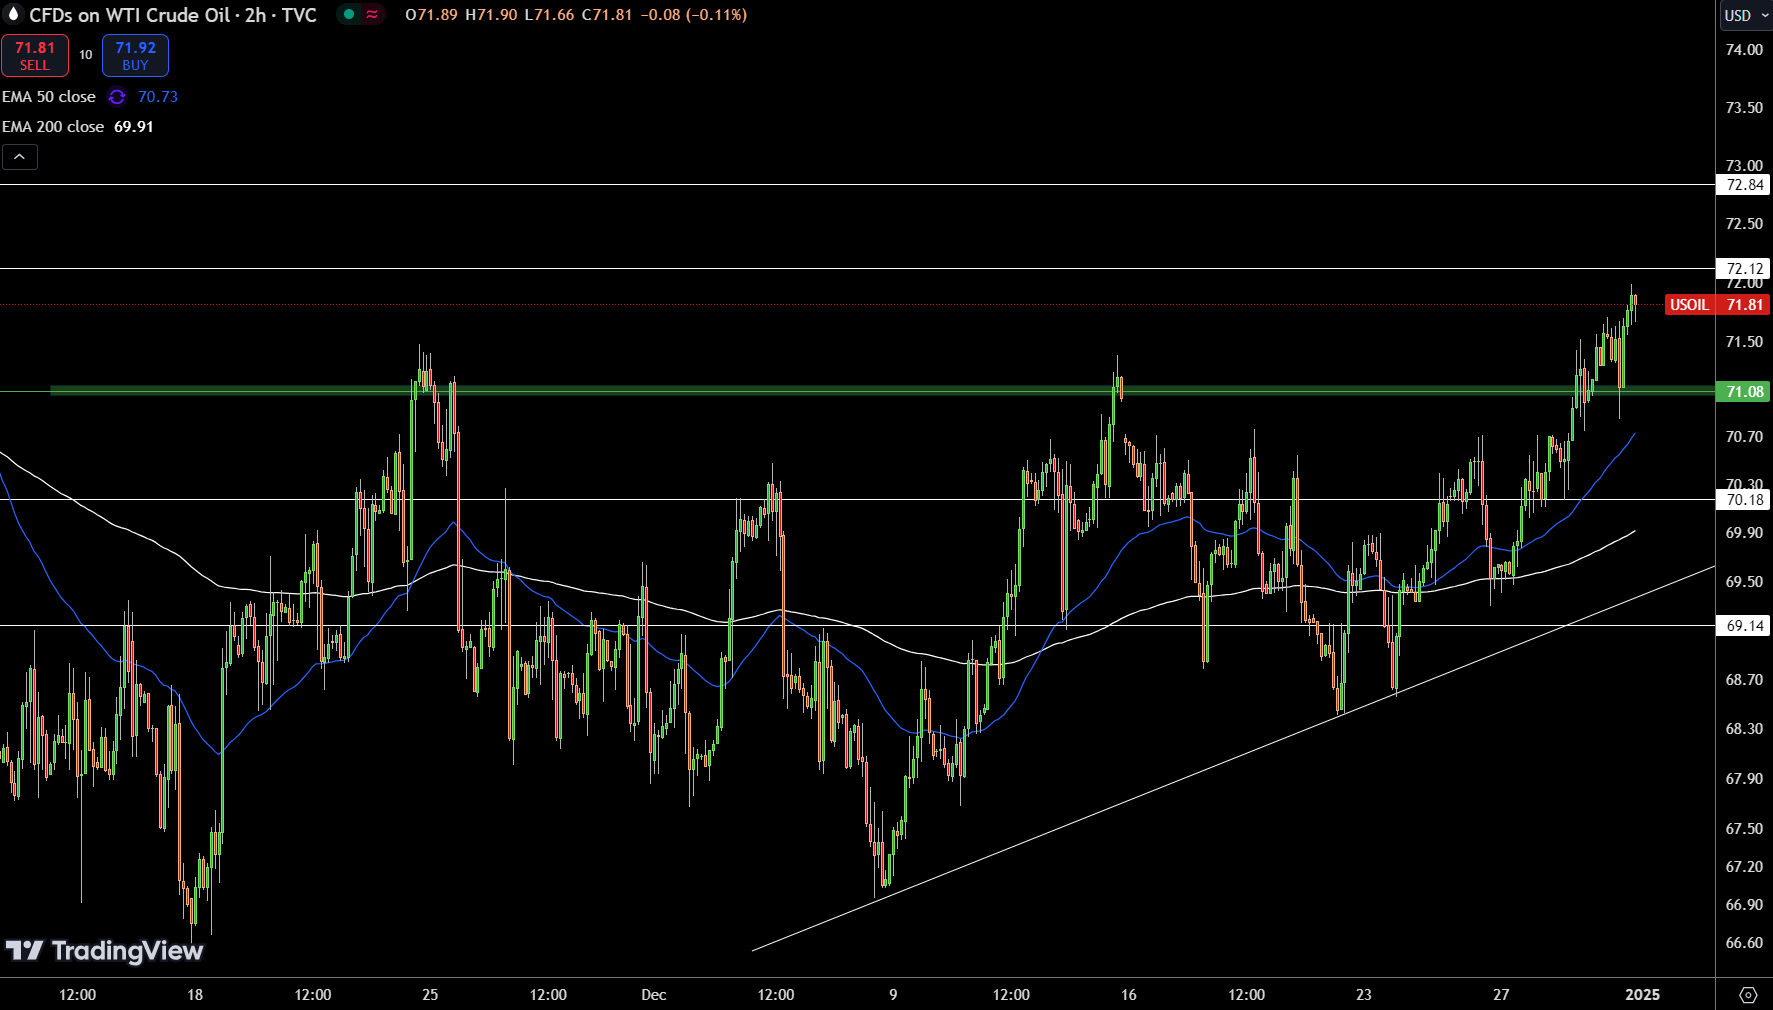
Task: Toggle the green market status dot
Action: tap(349, 14)
